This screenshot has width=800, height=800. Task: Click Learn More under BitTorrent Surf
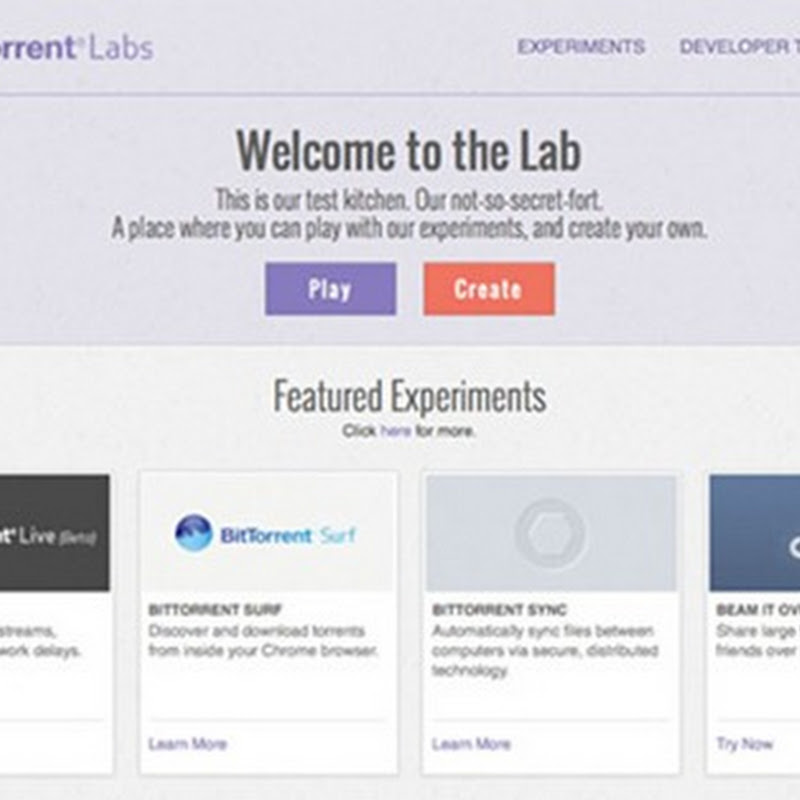pyautogui.click(x=187, y=744)
